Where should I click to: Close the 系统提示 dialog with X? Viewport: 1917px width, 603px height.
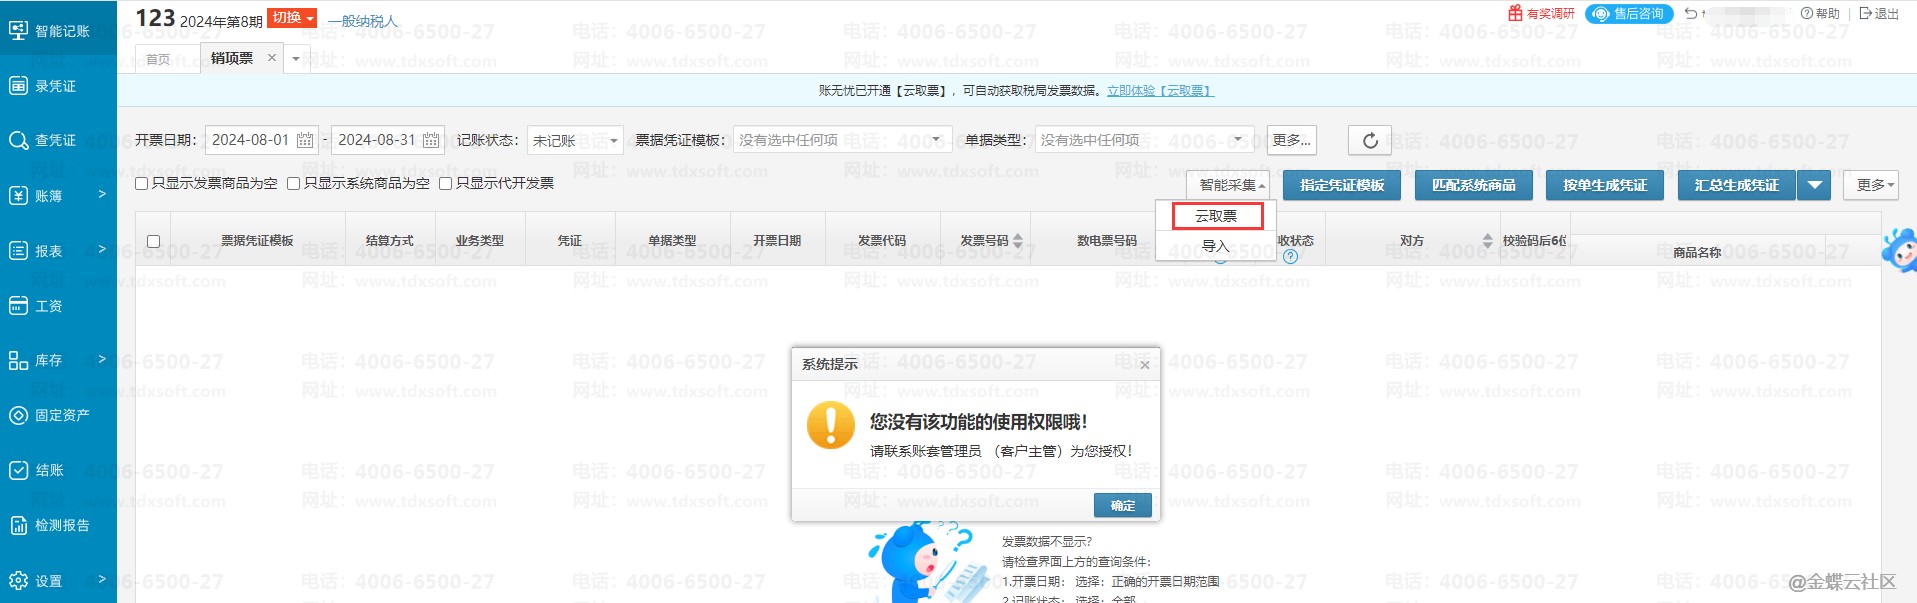point(1145,365)
